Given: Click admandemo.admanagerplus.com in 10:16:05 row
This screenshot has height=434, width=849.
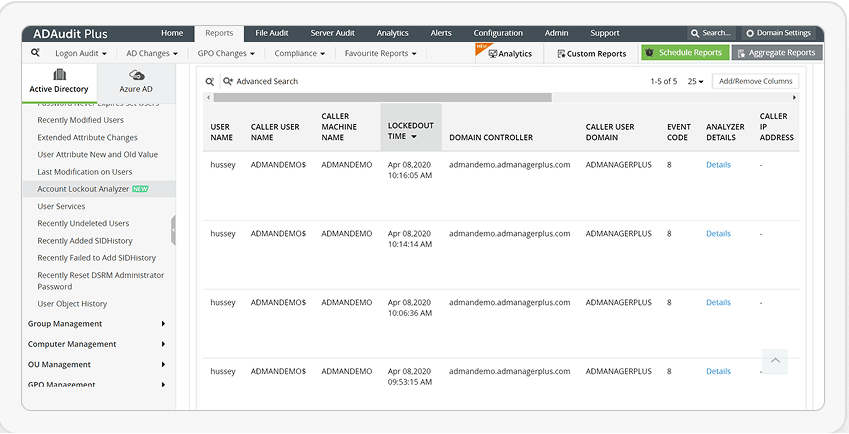Looking at the screenshot, I should pyautogui.click(x=509, y=165).
